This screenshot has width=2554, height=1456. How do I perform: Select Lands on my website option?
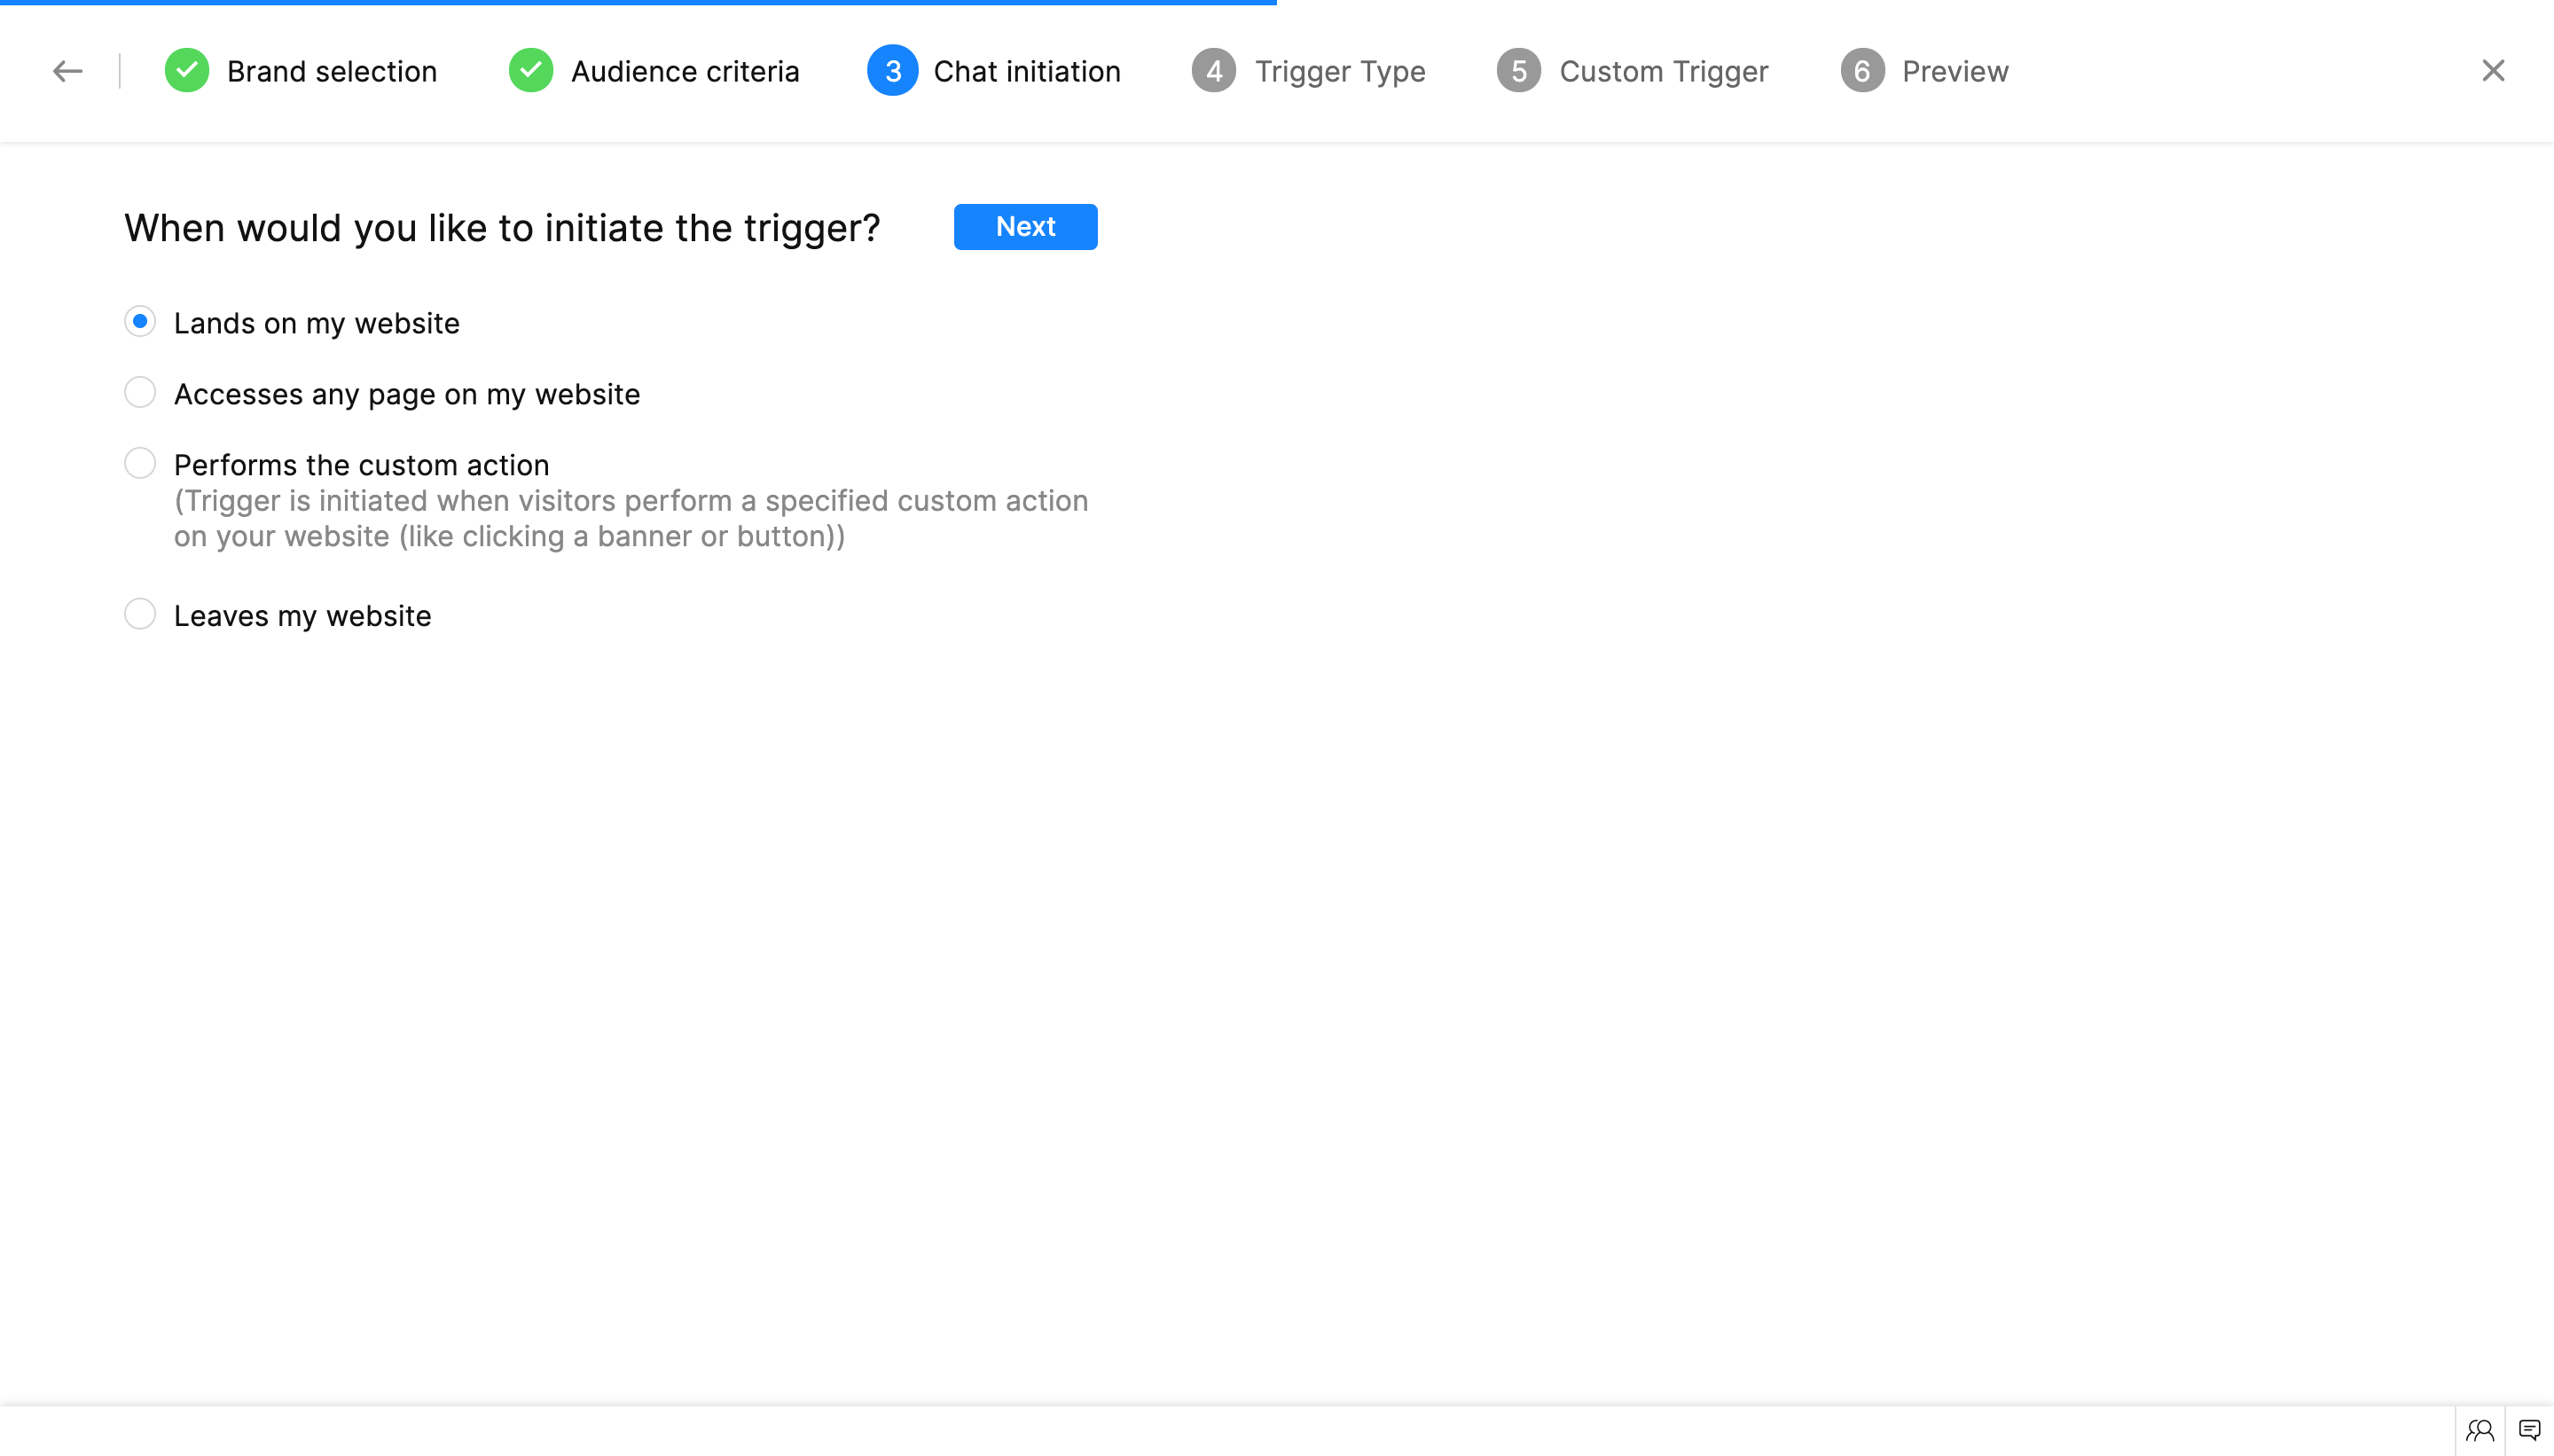tap(140, 322)
